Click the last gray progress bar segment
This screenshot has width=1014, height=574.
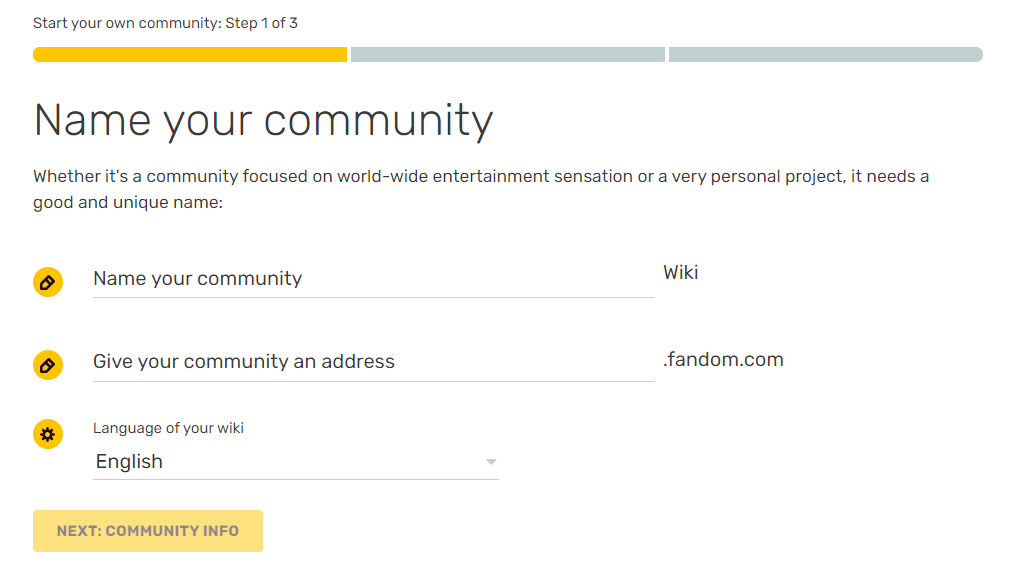click(x=825, y=55)
